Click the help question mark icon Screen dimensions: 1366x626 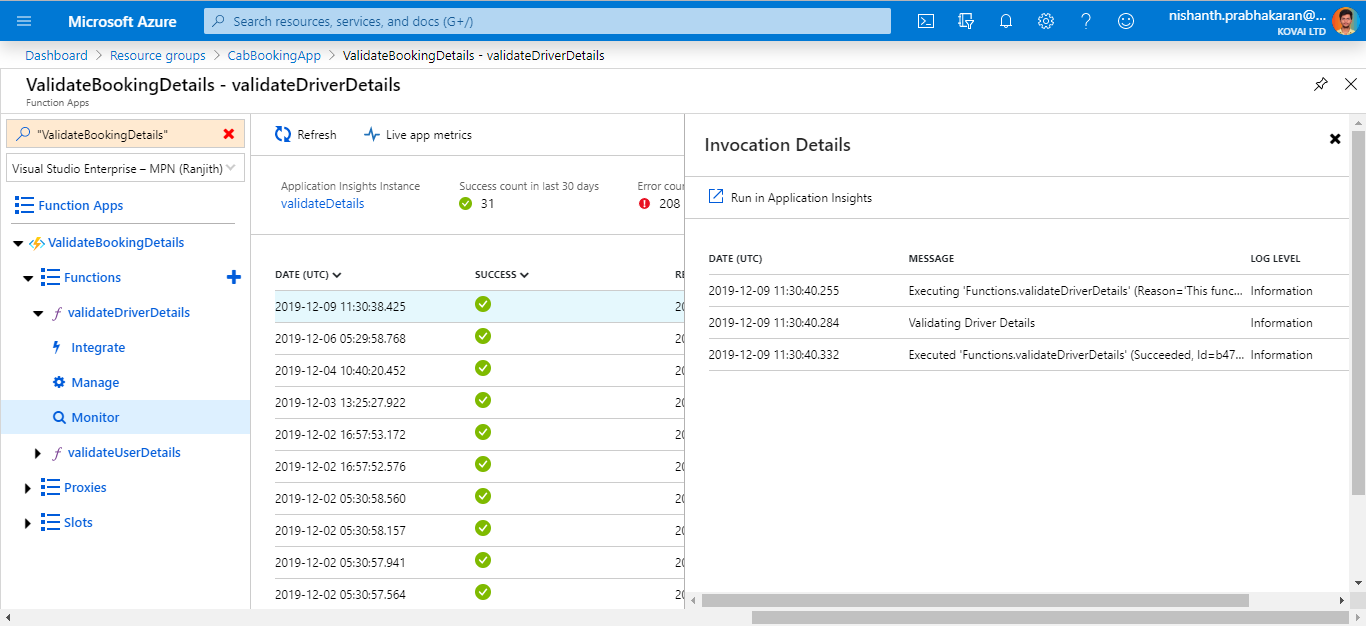coord(1086,21)
